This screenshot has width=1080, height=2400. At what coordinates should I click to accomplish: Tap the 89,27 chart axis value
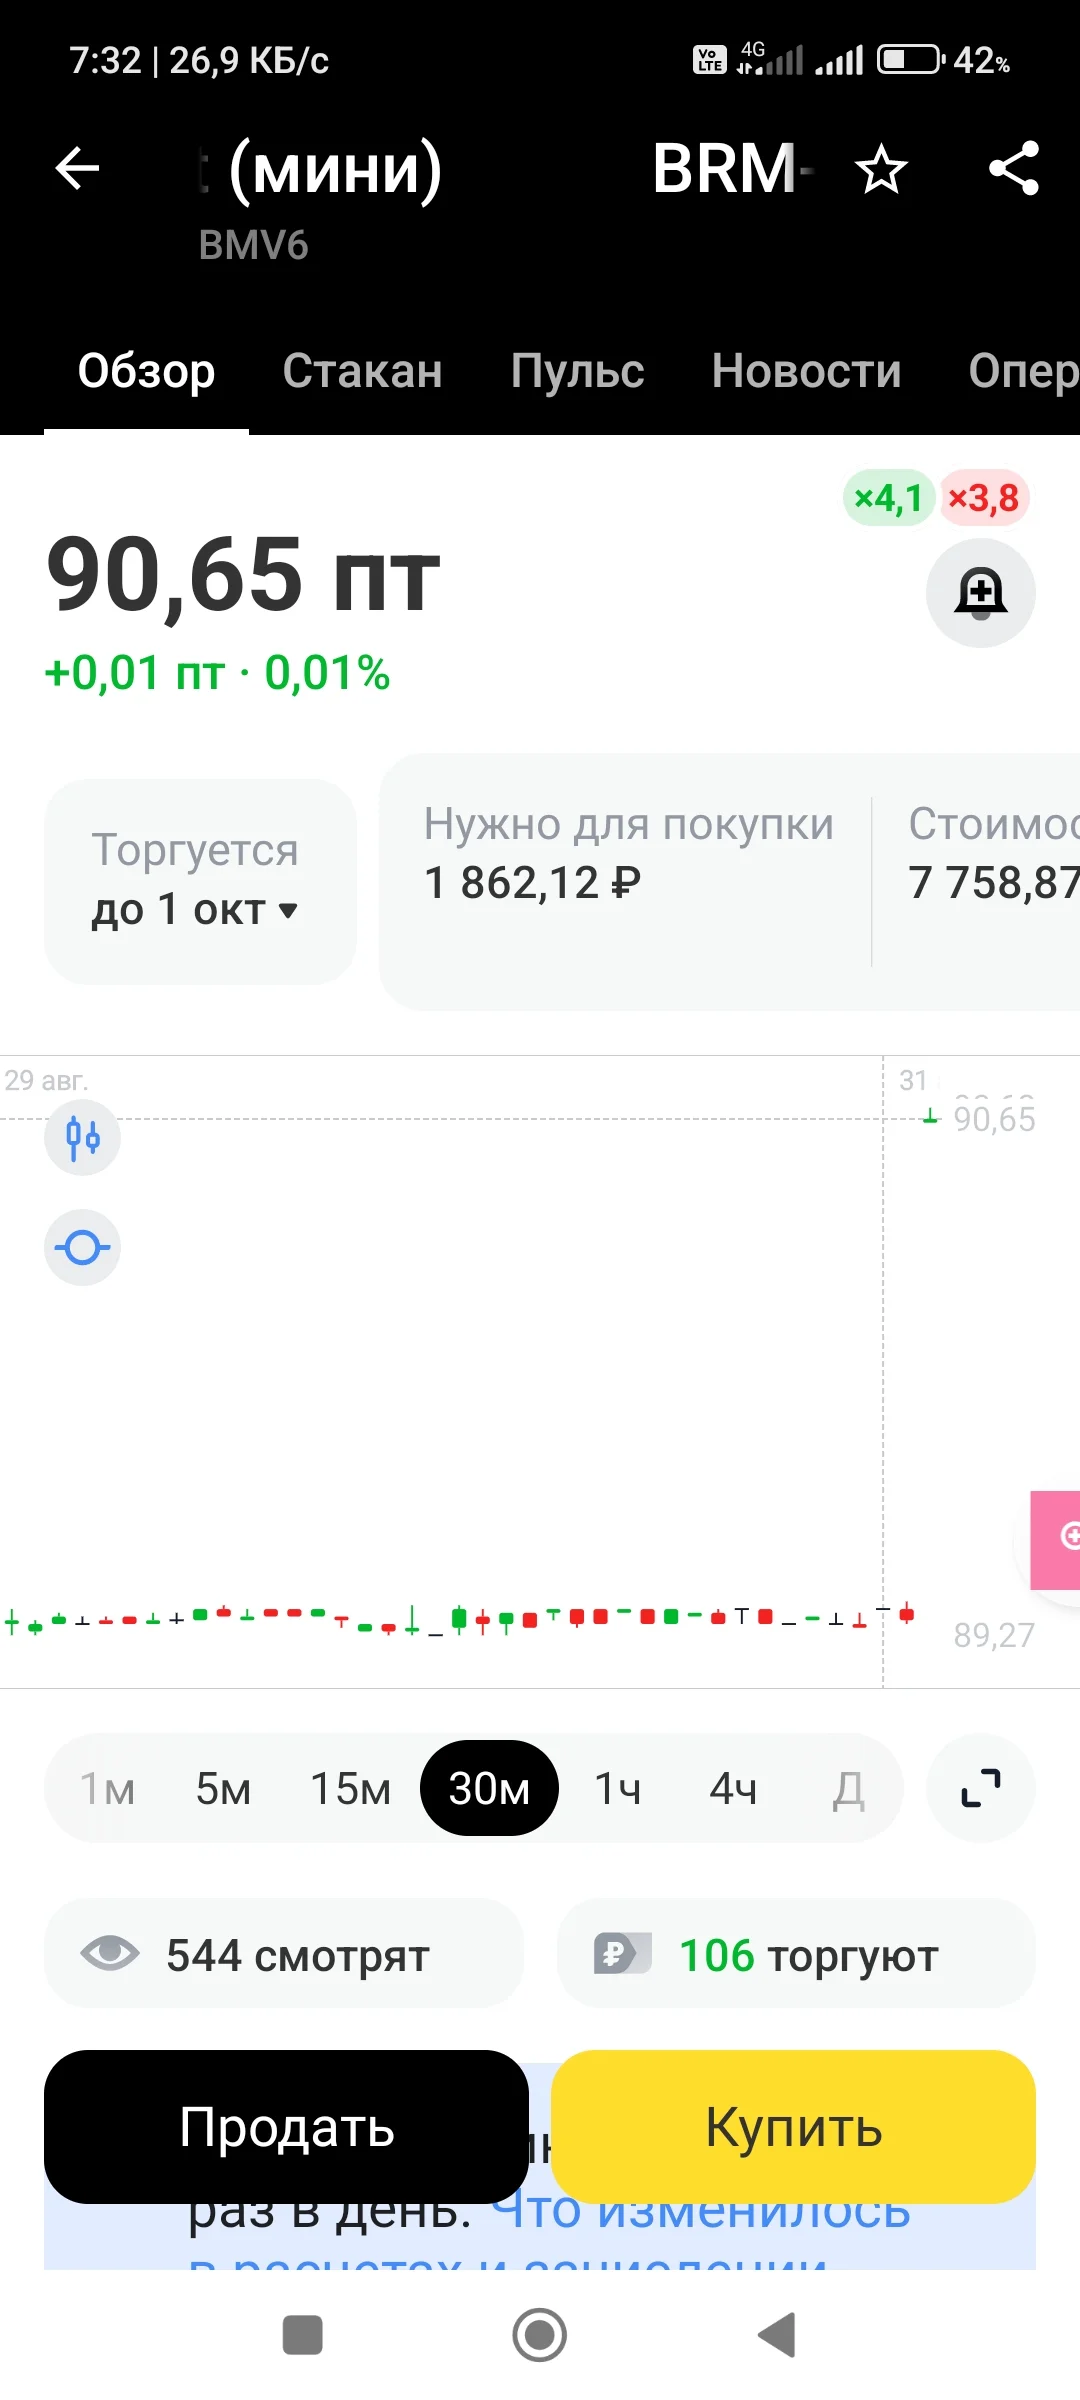tap(994, 1635)
